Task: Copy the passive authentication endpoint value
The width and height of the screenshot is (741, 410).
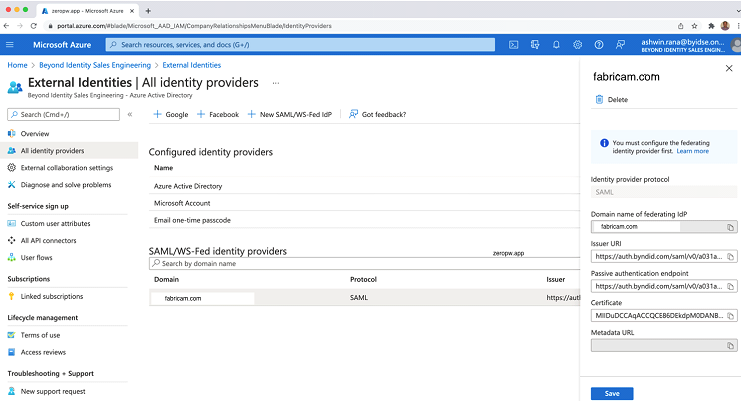Action: coord(731,286)
